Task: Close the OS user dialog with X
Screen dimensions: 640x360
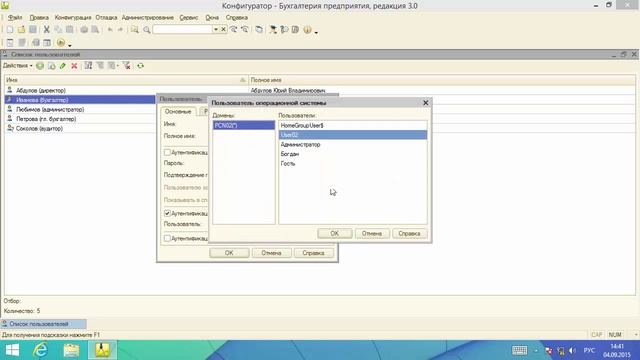Action: 425,103
